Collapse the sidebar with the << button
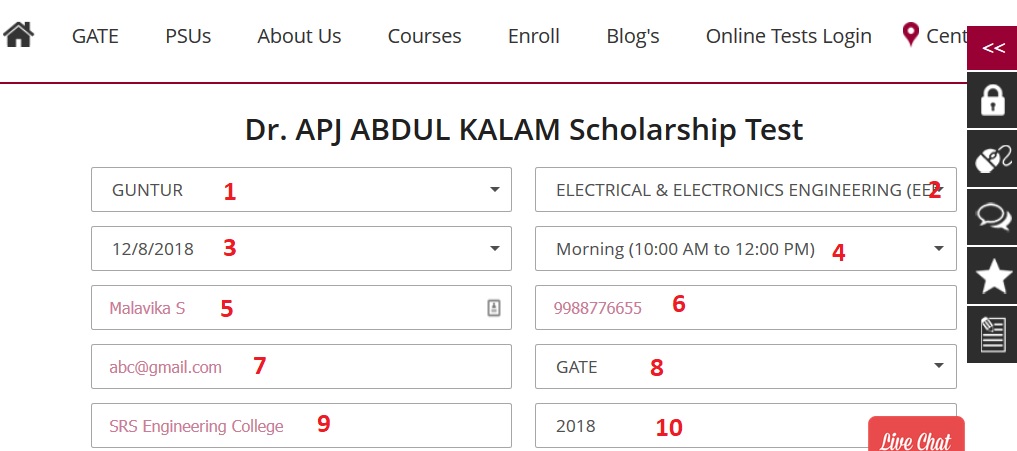Image resolution: width=1017 pixels, height=451 pixels. [x=992, y=48]
